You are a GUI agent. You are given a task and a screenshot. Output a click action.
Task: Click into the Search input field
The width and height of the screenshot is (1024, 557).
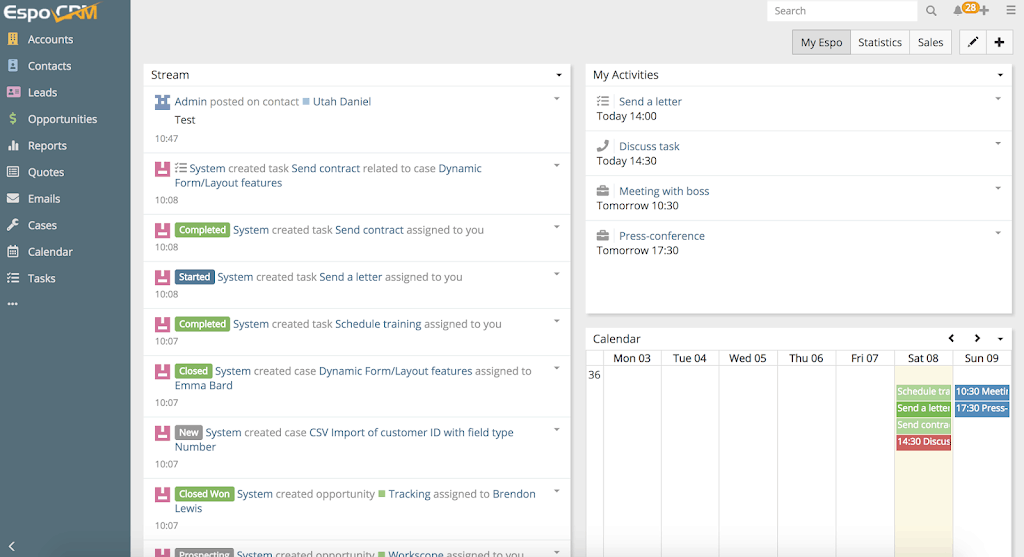tap(841, 11)
